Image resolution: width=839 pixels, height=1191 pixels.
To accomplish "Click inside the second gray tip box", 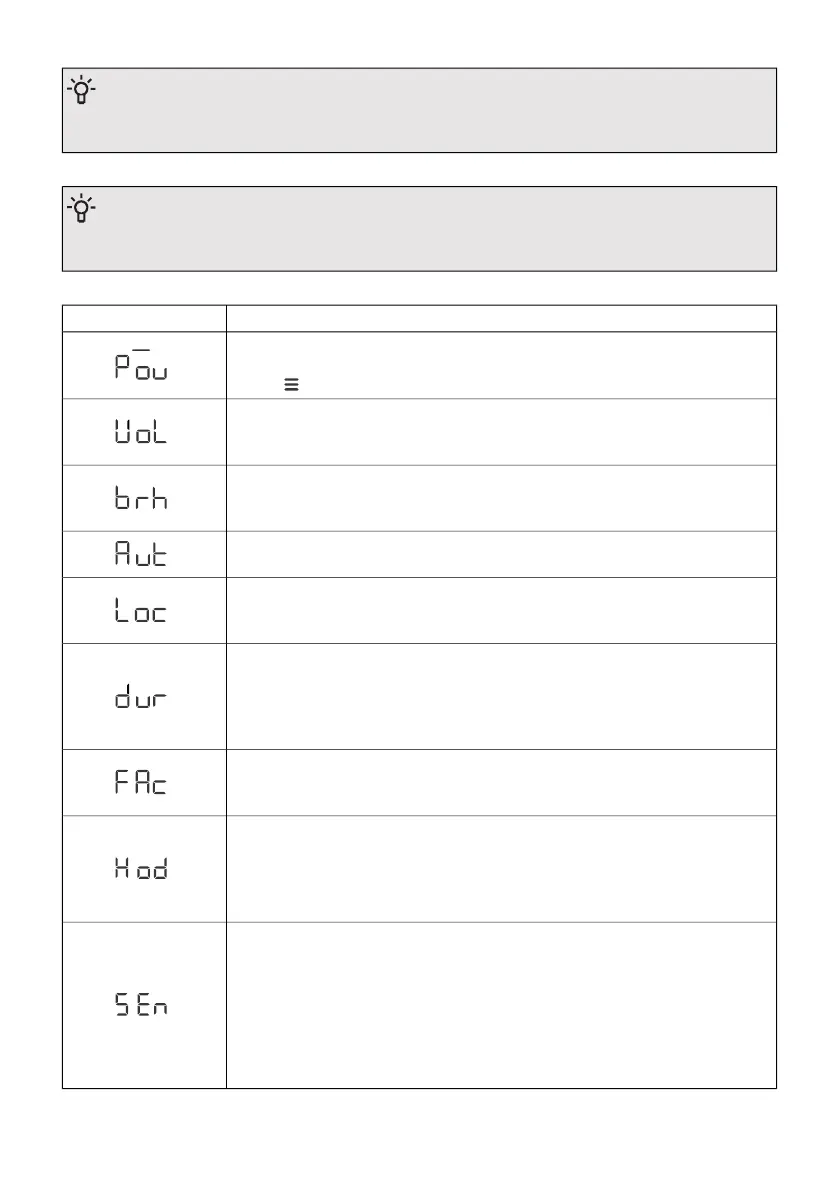I will pyautogui.click(x=420, y=228).
